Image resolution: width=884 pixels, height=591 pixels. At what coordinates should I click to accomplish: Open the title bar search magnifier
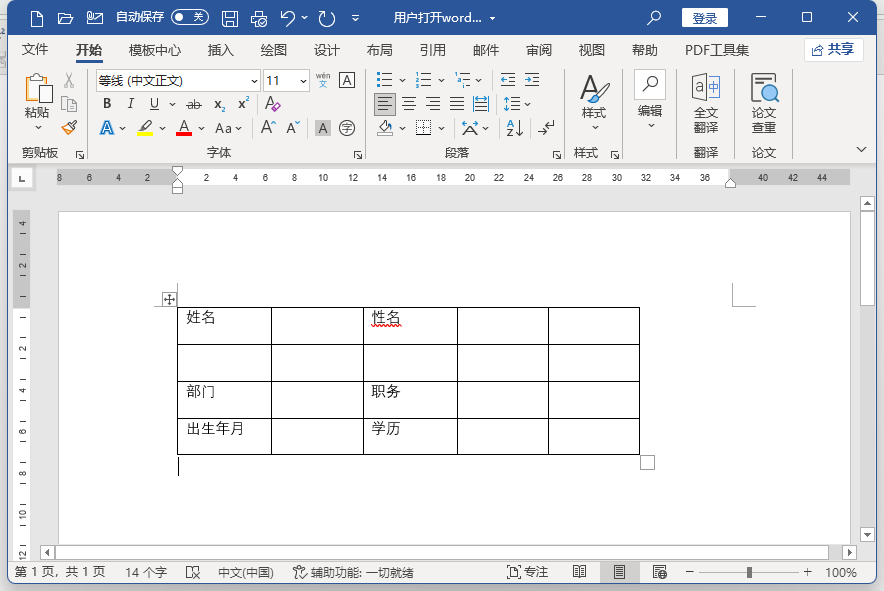[654, 17]
